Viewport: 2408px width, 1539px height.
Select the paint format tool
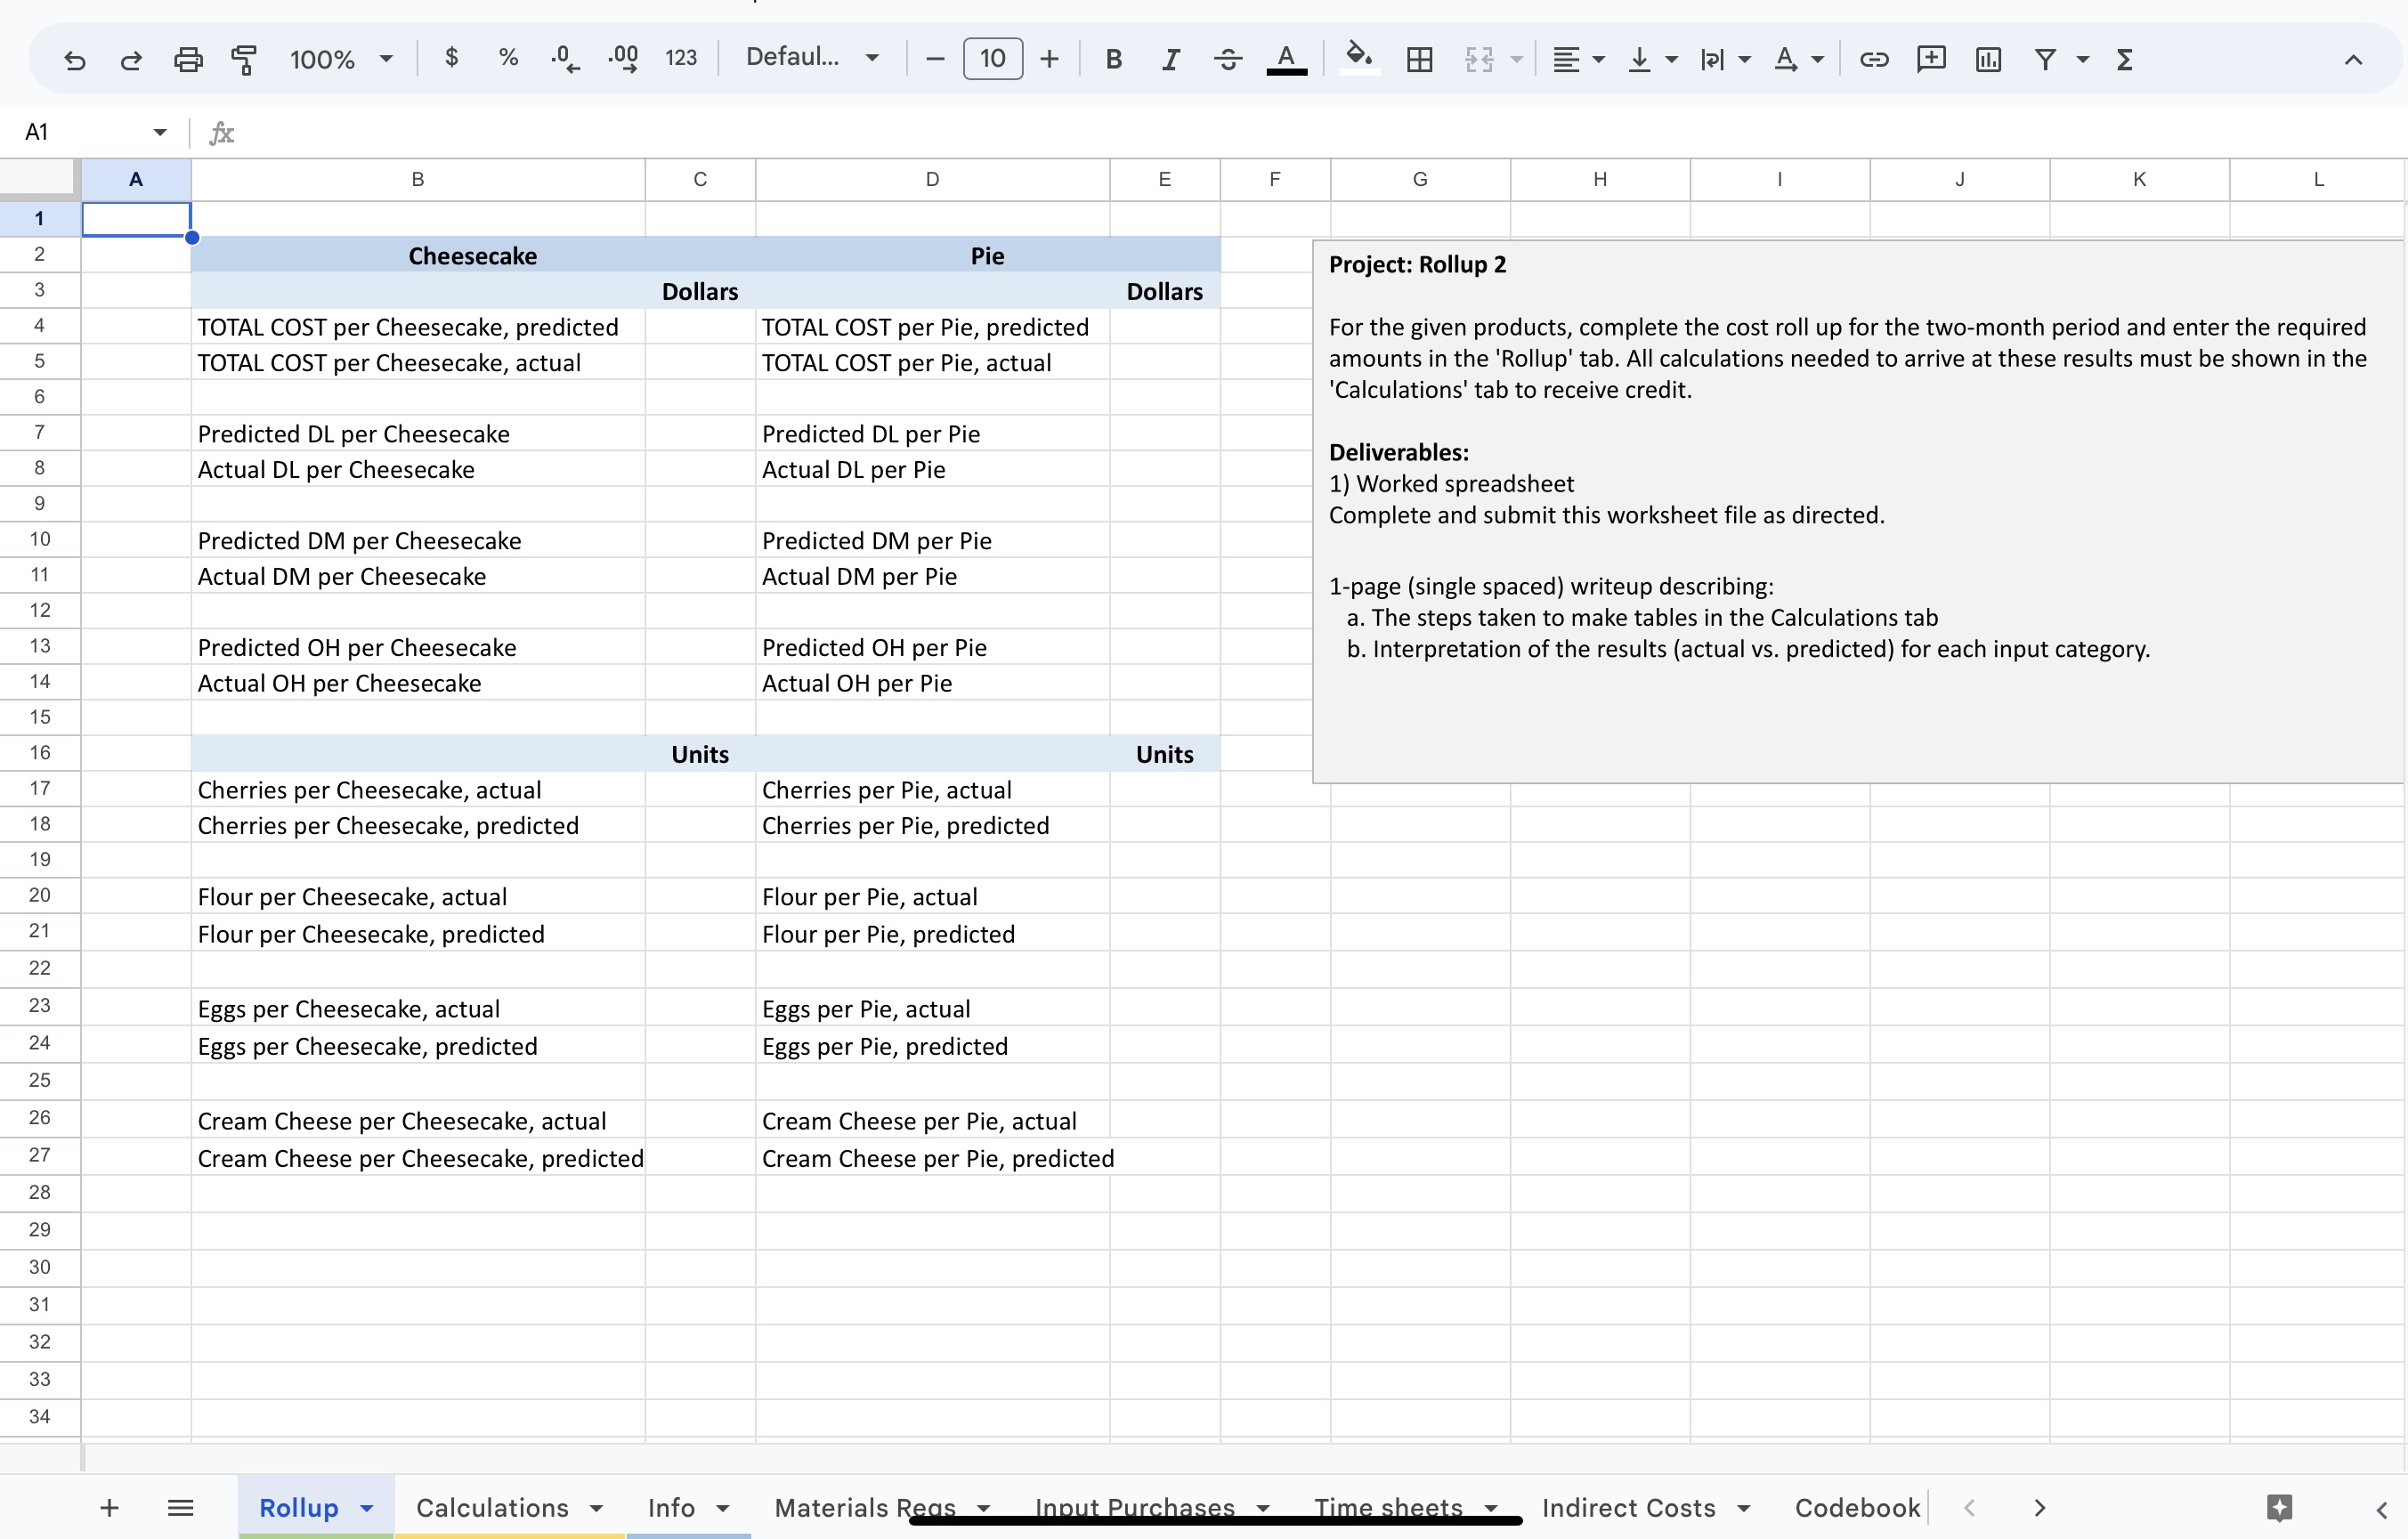(244, 59)
